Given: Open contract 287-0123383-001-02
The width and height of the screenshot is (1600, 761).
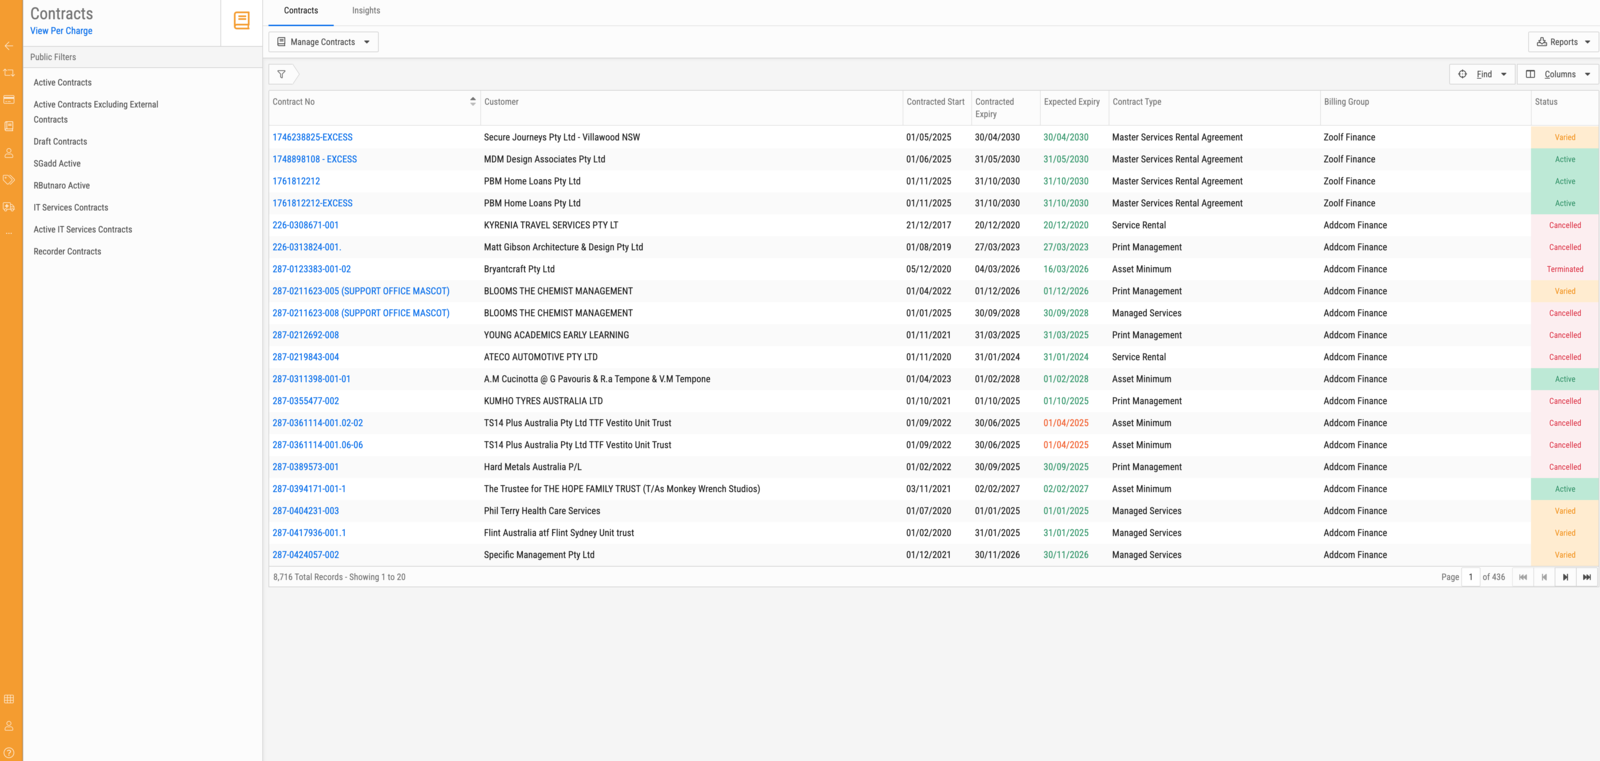Looking at the screenshot, I should point(312,269).
